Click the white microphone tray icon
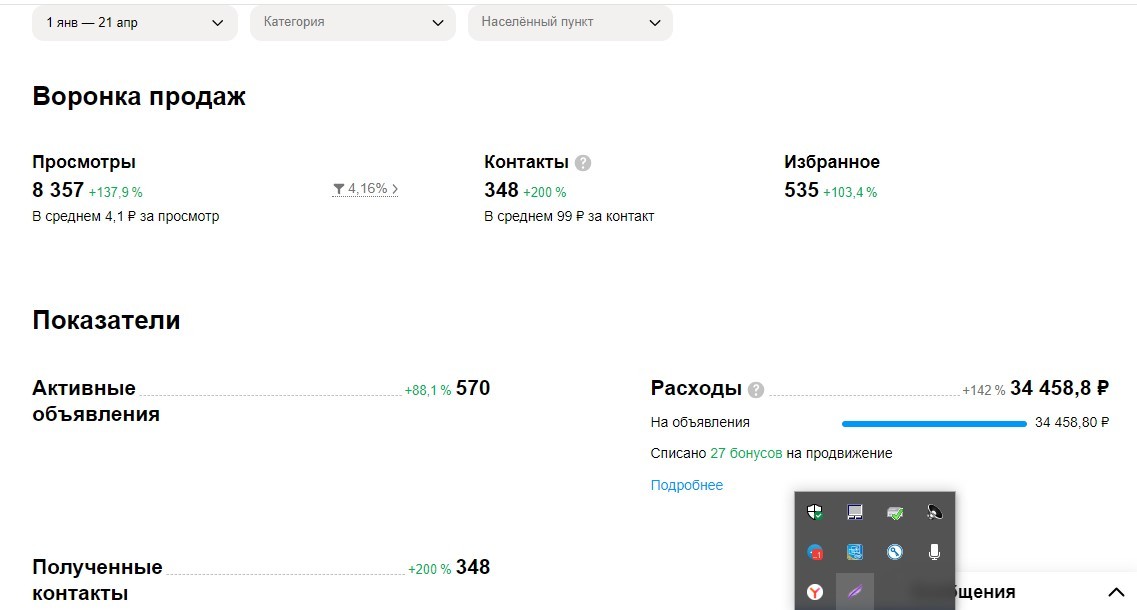The width and height of the screenshot is (1137, 610). pyautogui.click(x=934, y=553)
